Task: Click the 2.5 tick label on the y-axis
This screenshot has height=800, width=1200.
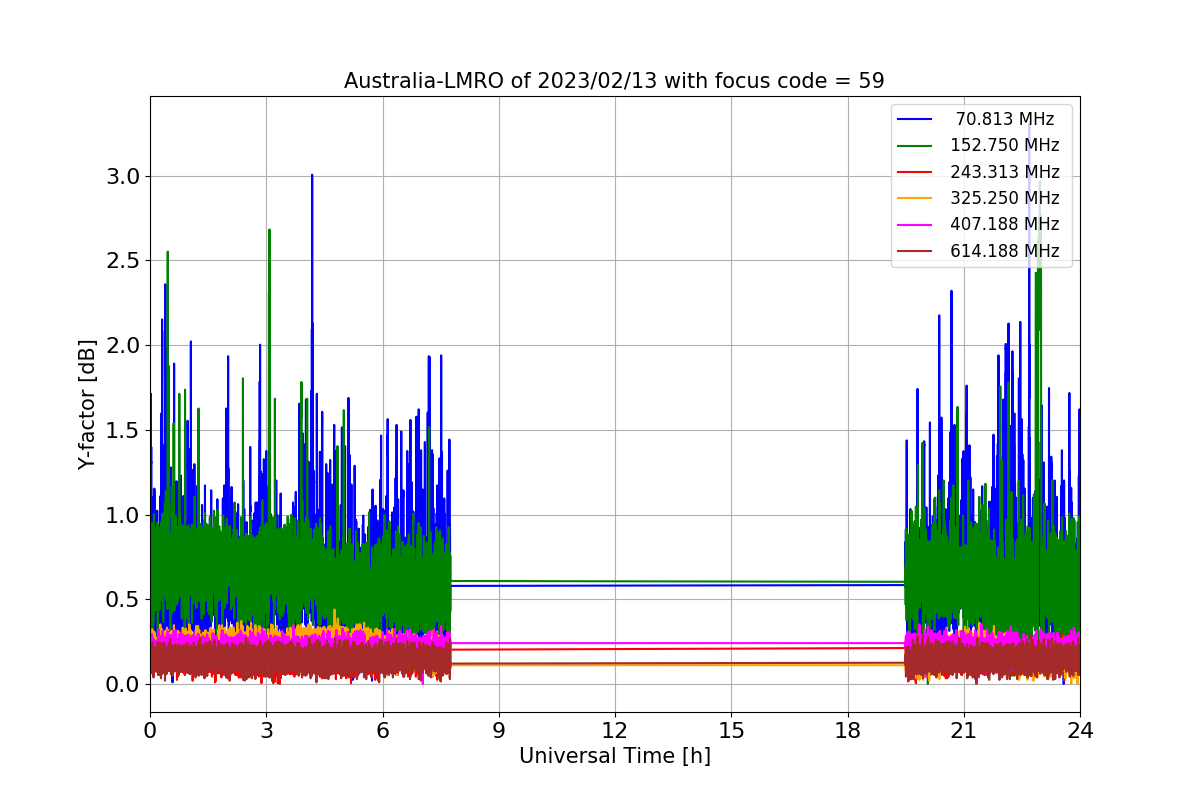Action: click(121, 261)
